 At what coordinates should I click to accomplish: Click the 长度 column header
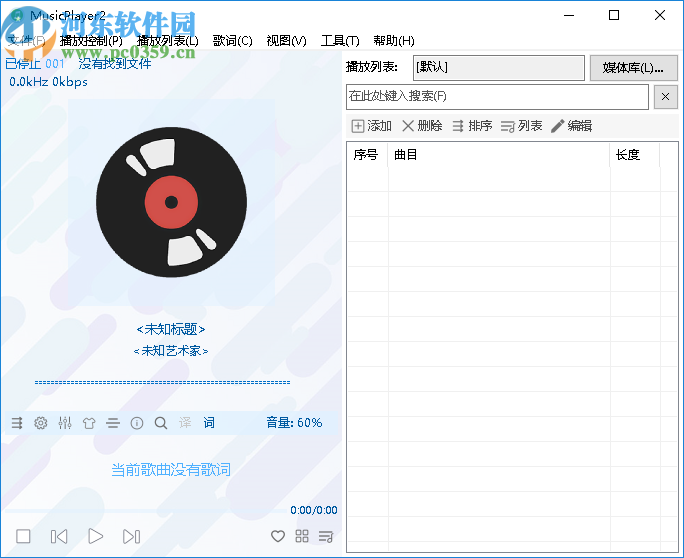[635, 154]
